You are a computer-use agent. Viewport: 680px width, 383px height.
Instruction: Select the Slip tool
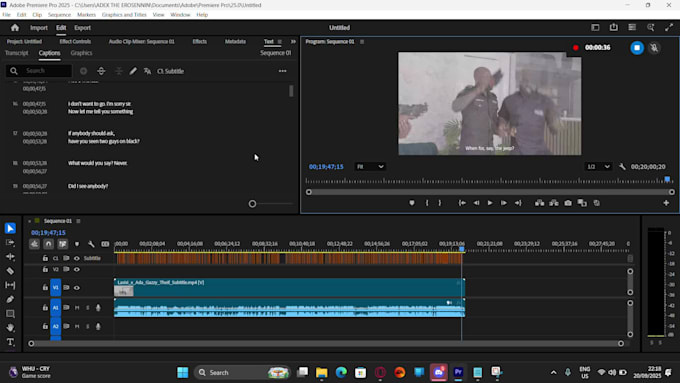(10, 285)
